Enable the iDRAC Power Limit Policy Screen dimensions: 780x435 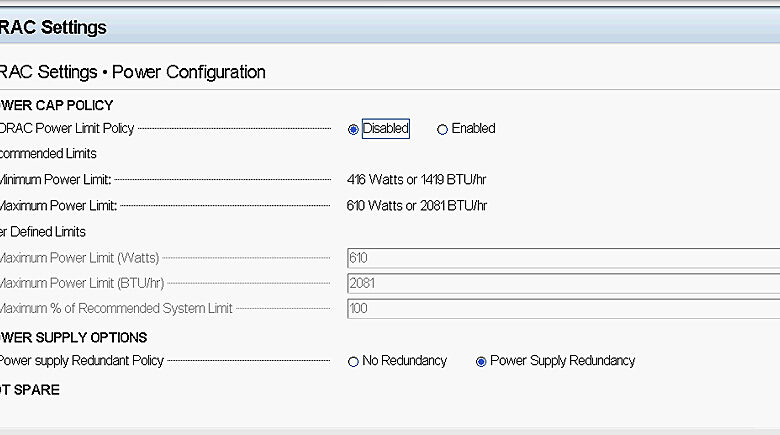click(442, 129)
